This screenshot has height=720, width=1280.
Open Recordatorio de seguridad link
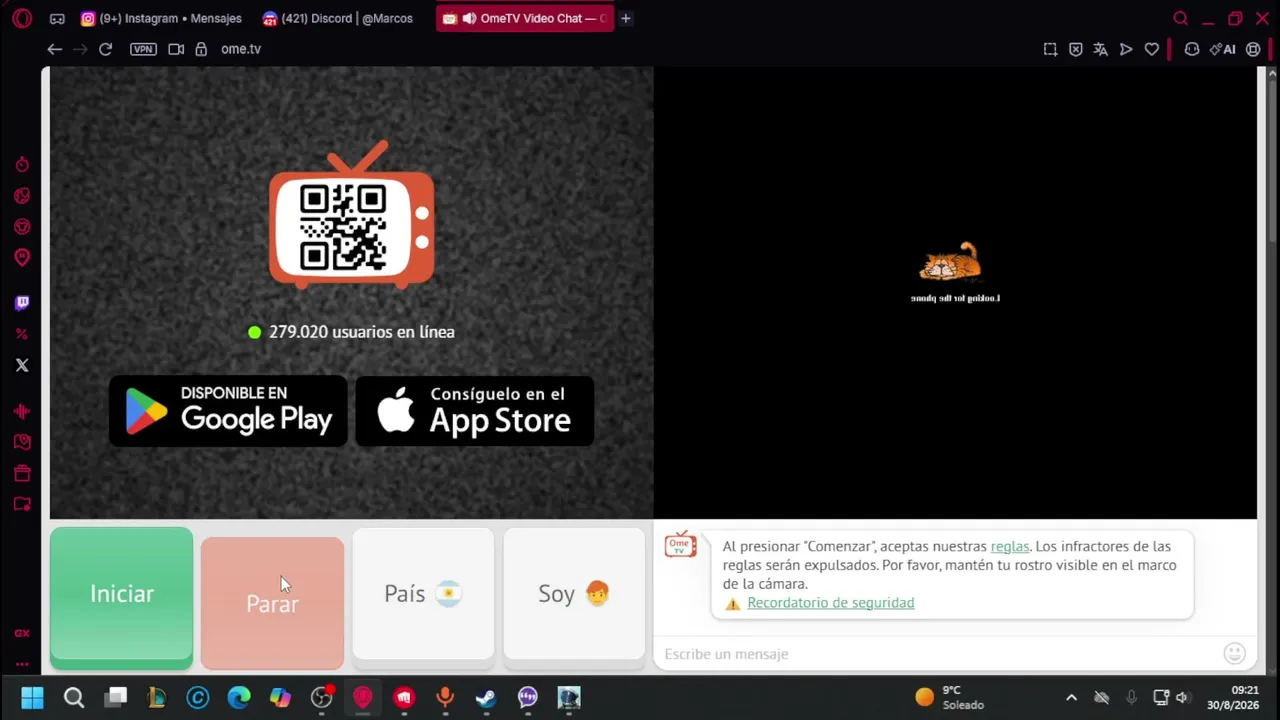(830, 603)
